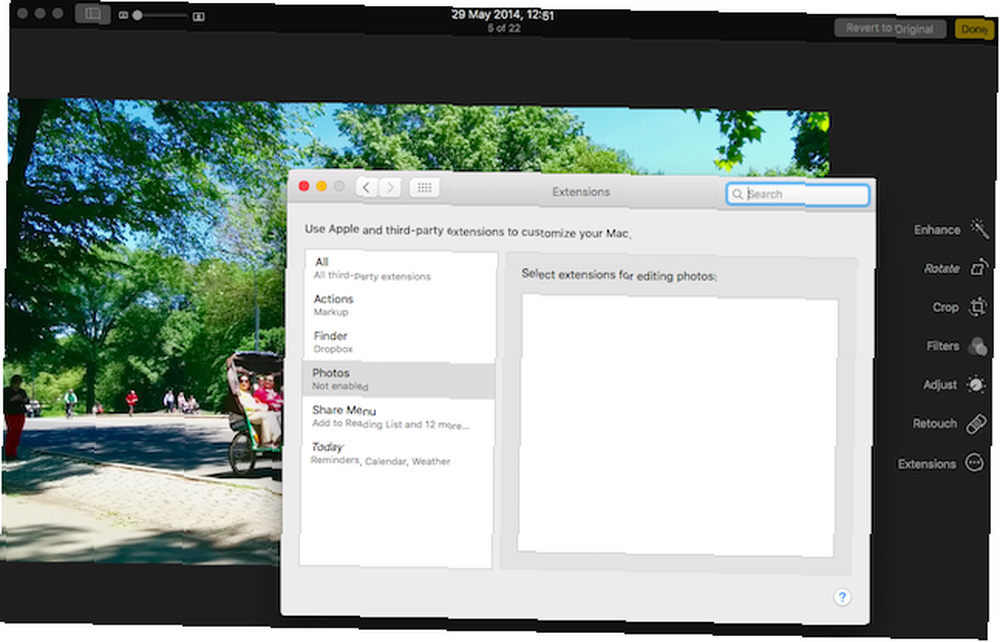Close the Extensions preferences window
The height and width of the screenshot is (642, 1000).
click(x=304, y=186)
